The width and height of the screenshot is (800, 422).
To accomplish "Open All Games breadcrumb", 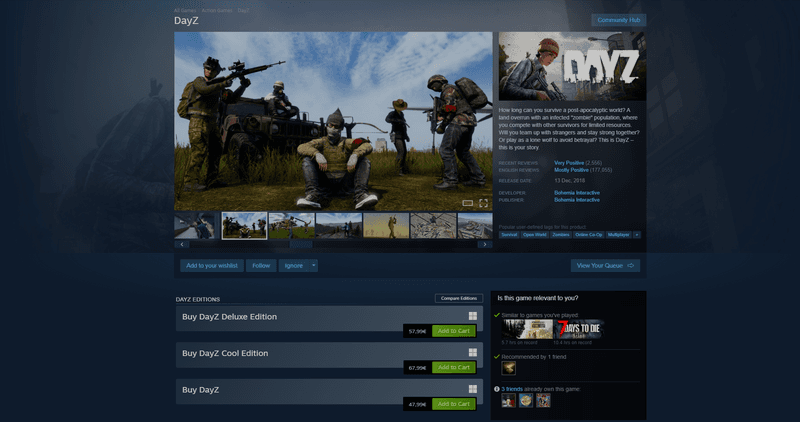I will 185,10.
